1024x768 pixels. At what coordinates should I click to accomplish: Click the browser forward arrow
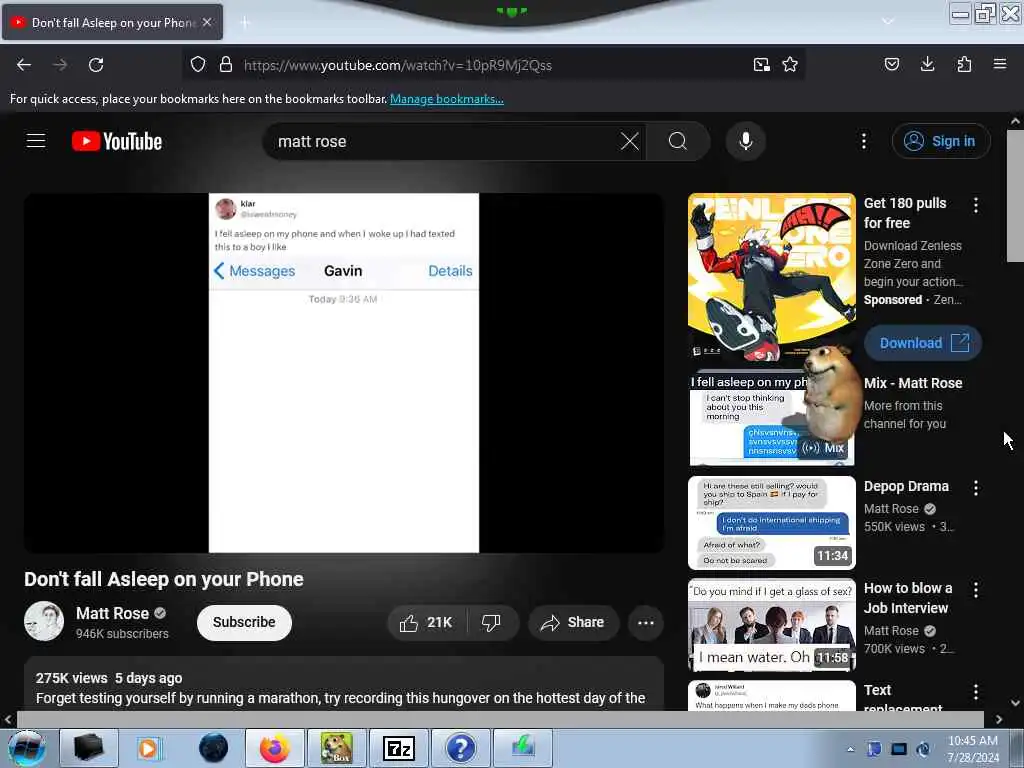(x=59, y=65)
